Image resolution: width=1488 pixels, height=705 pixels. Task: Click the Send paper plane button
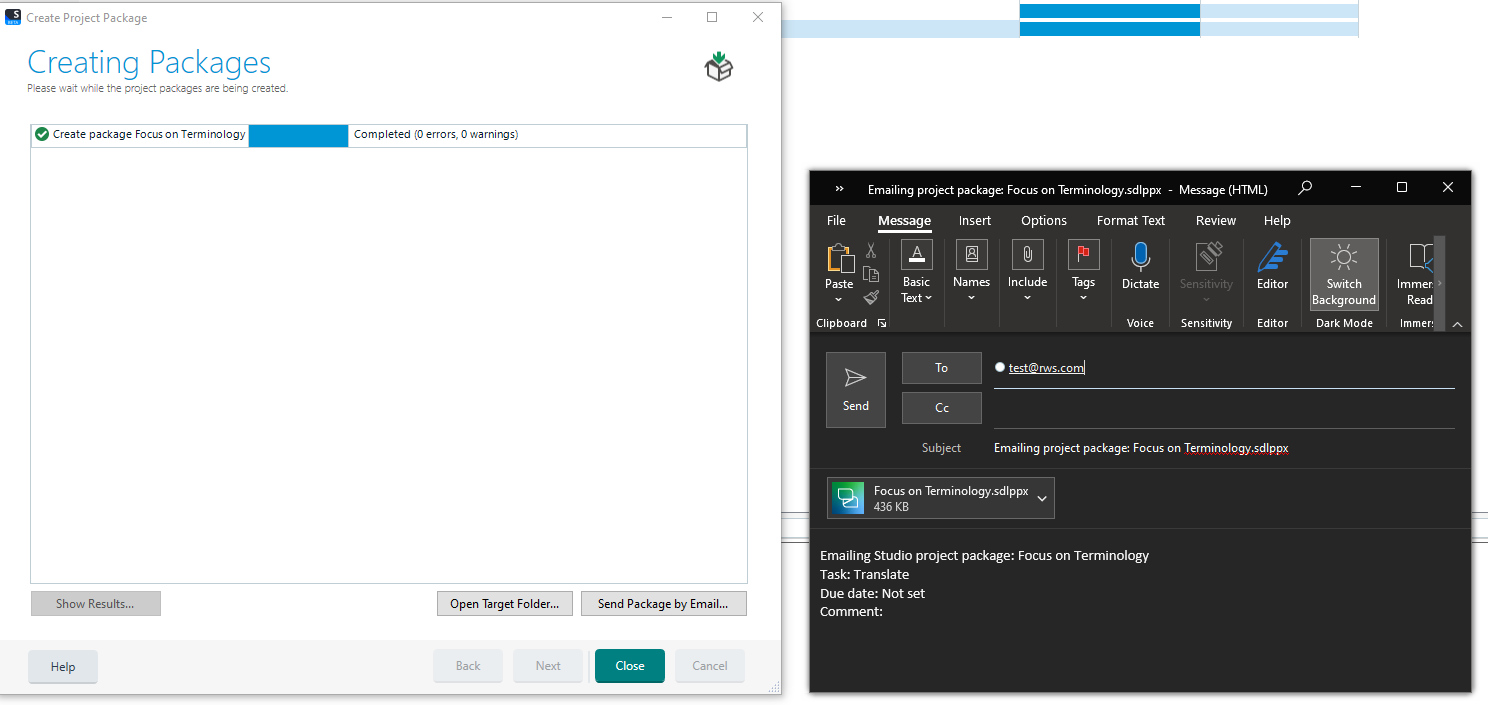856,390
